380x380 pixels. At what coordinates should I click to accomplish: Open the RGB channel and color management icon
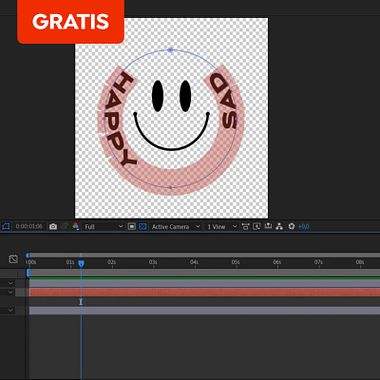pos(76,227)
